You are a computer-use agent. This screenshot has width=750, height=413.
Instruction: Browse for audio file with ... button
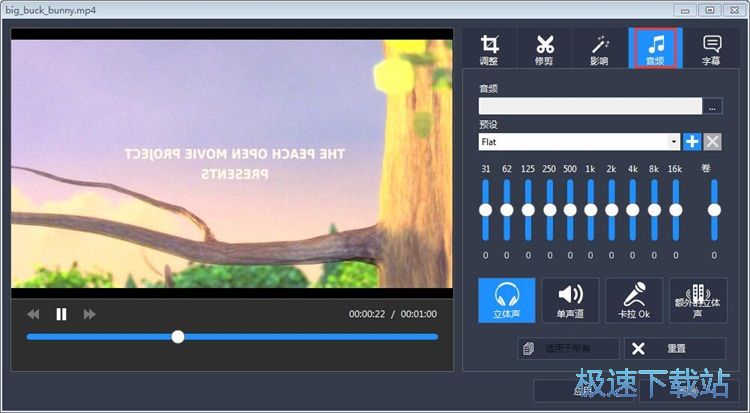click(x=712, y=106)
